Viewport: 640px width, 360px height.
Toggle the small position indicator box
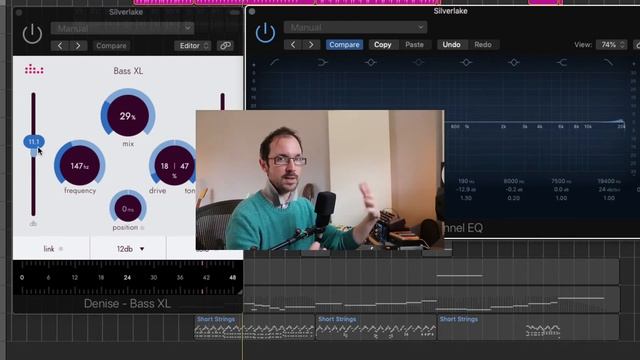point(142,228)
